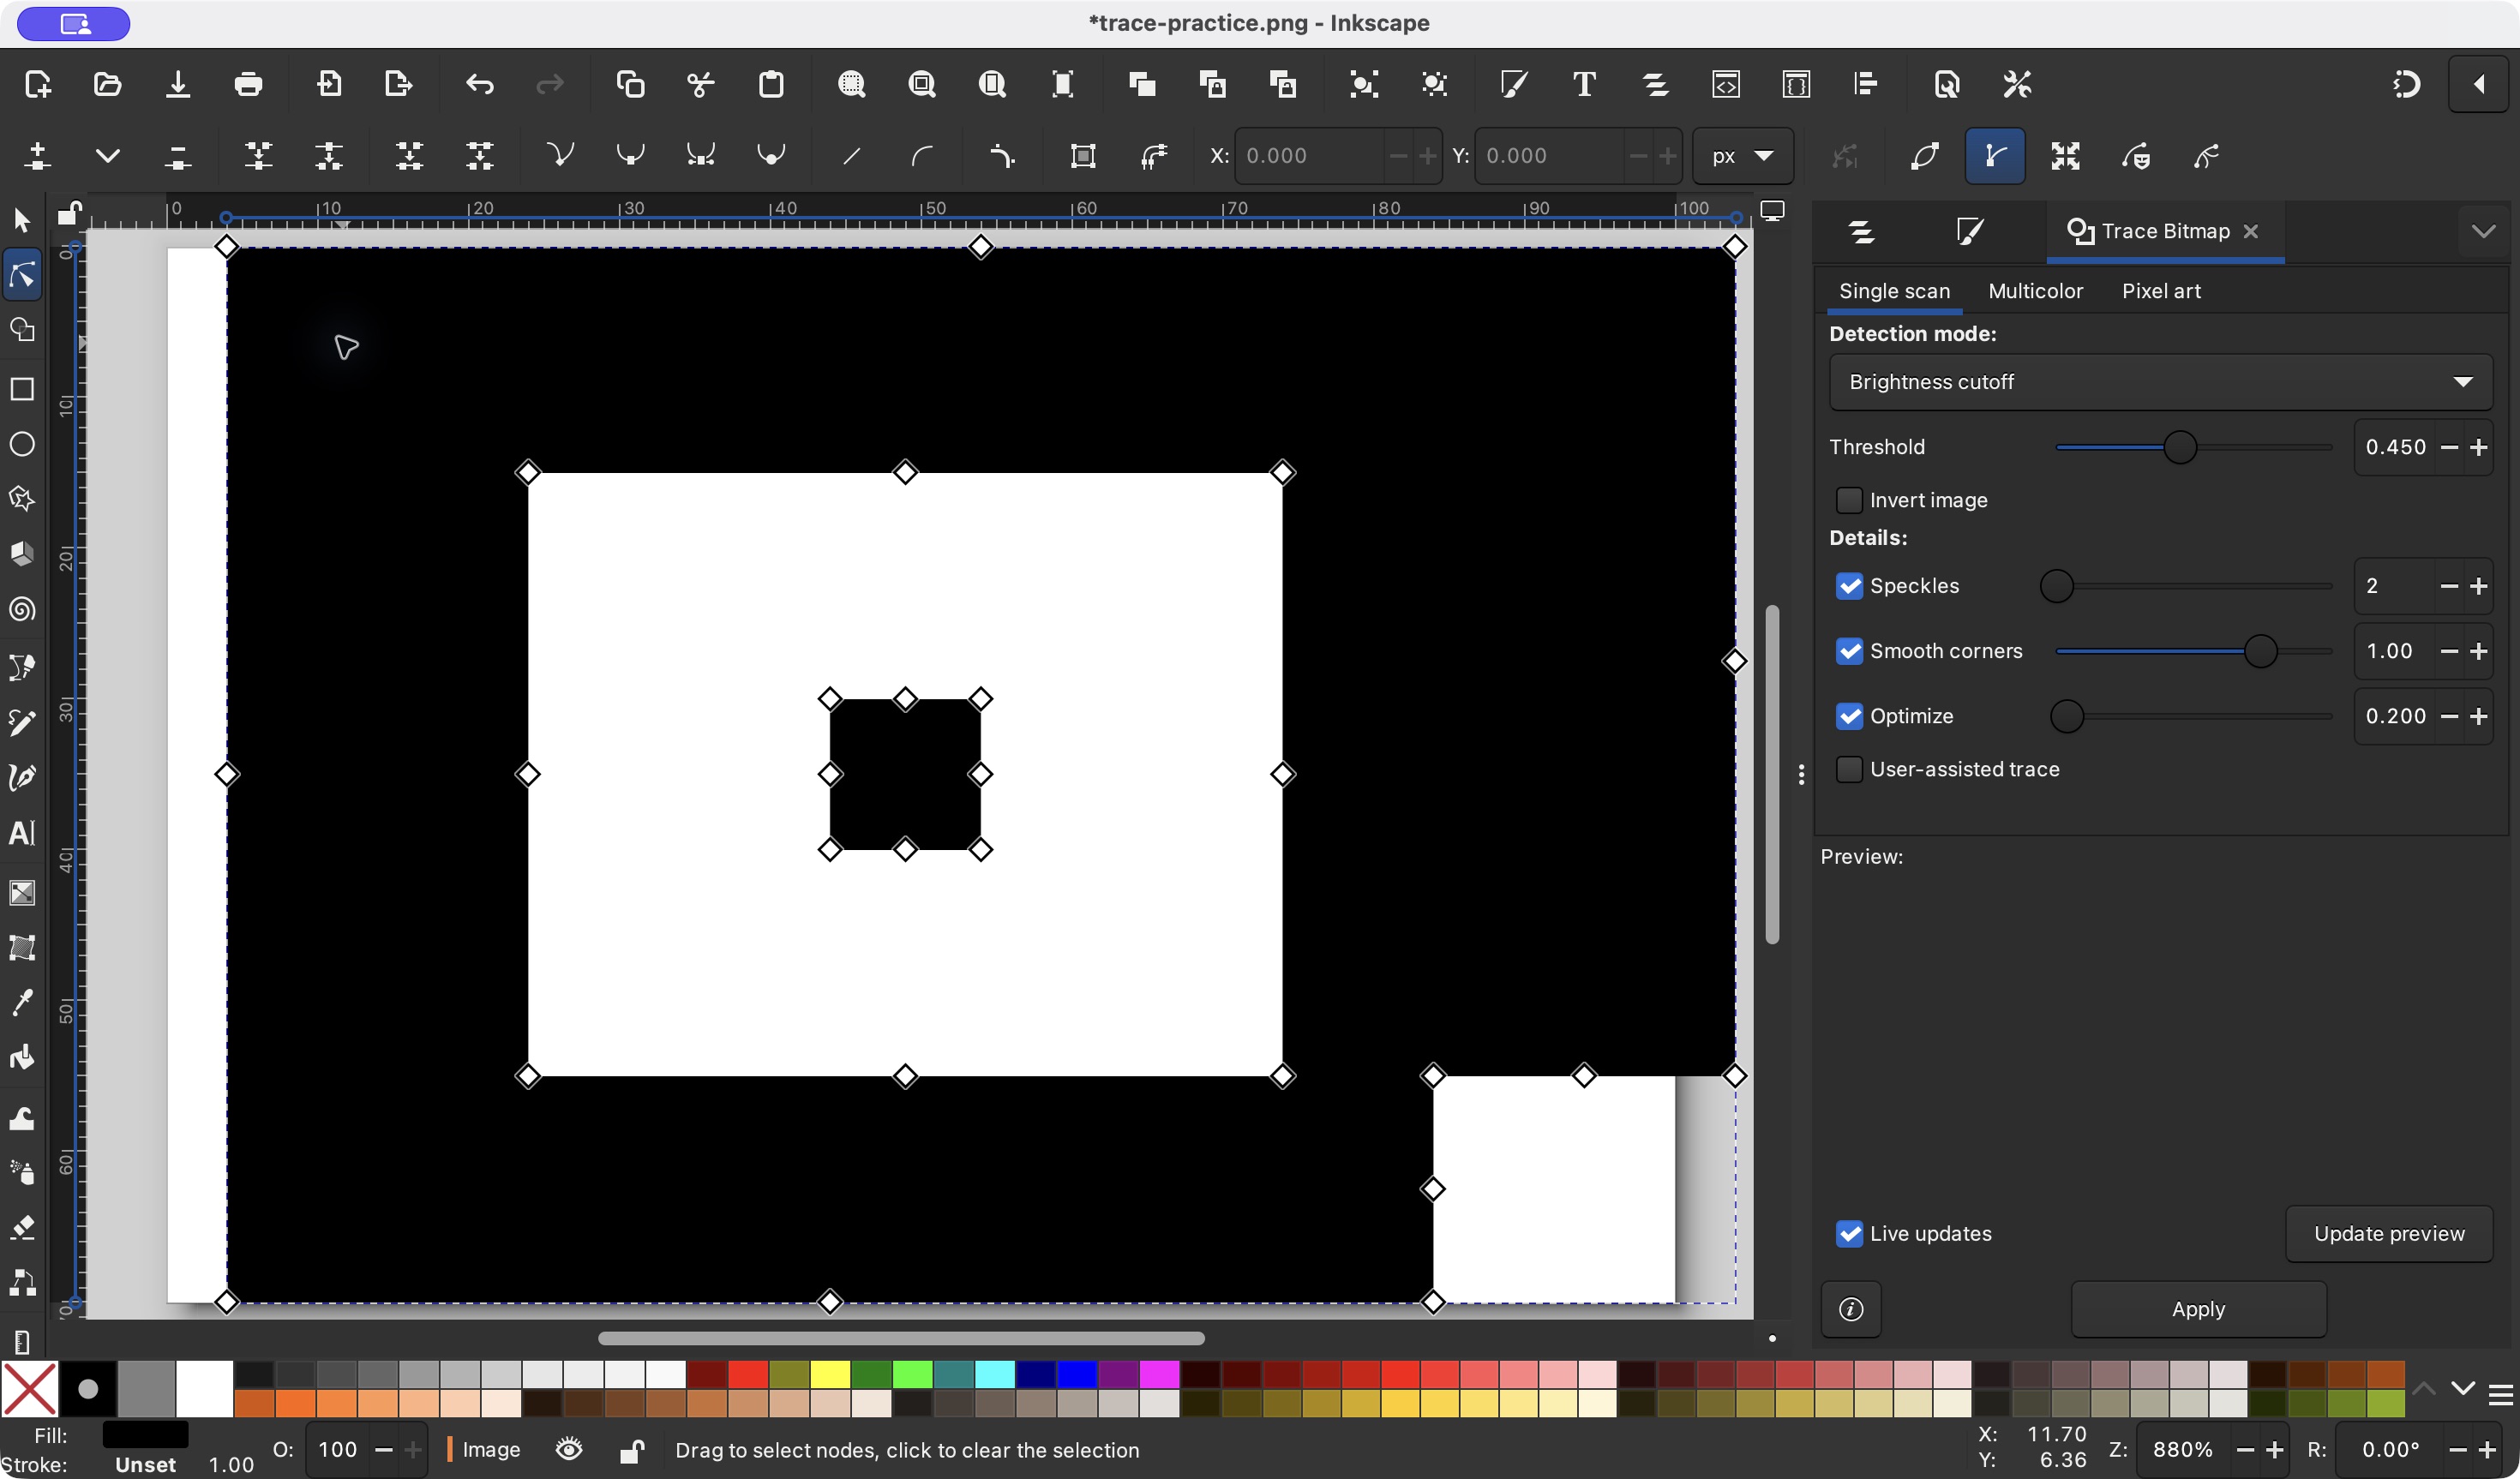2520x1479 pixels.
Task: Open the XML editor icon
Action: [x=1726, y=84]
